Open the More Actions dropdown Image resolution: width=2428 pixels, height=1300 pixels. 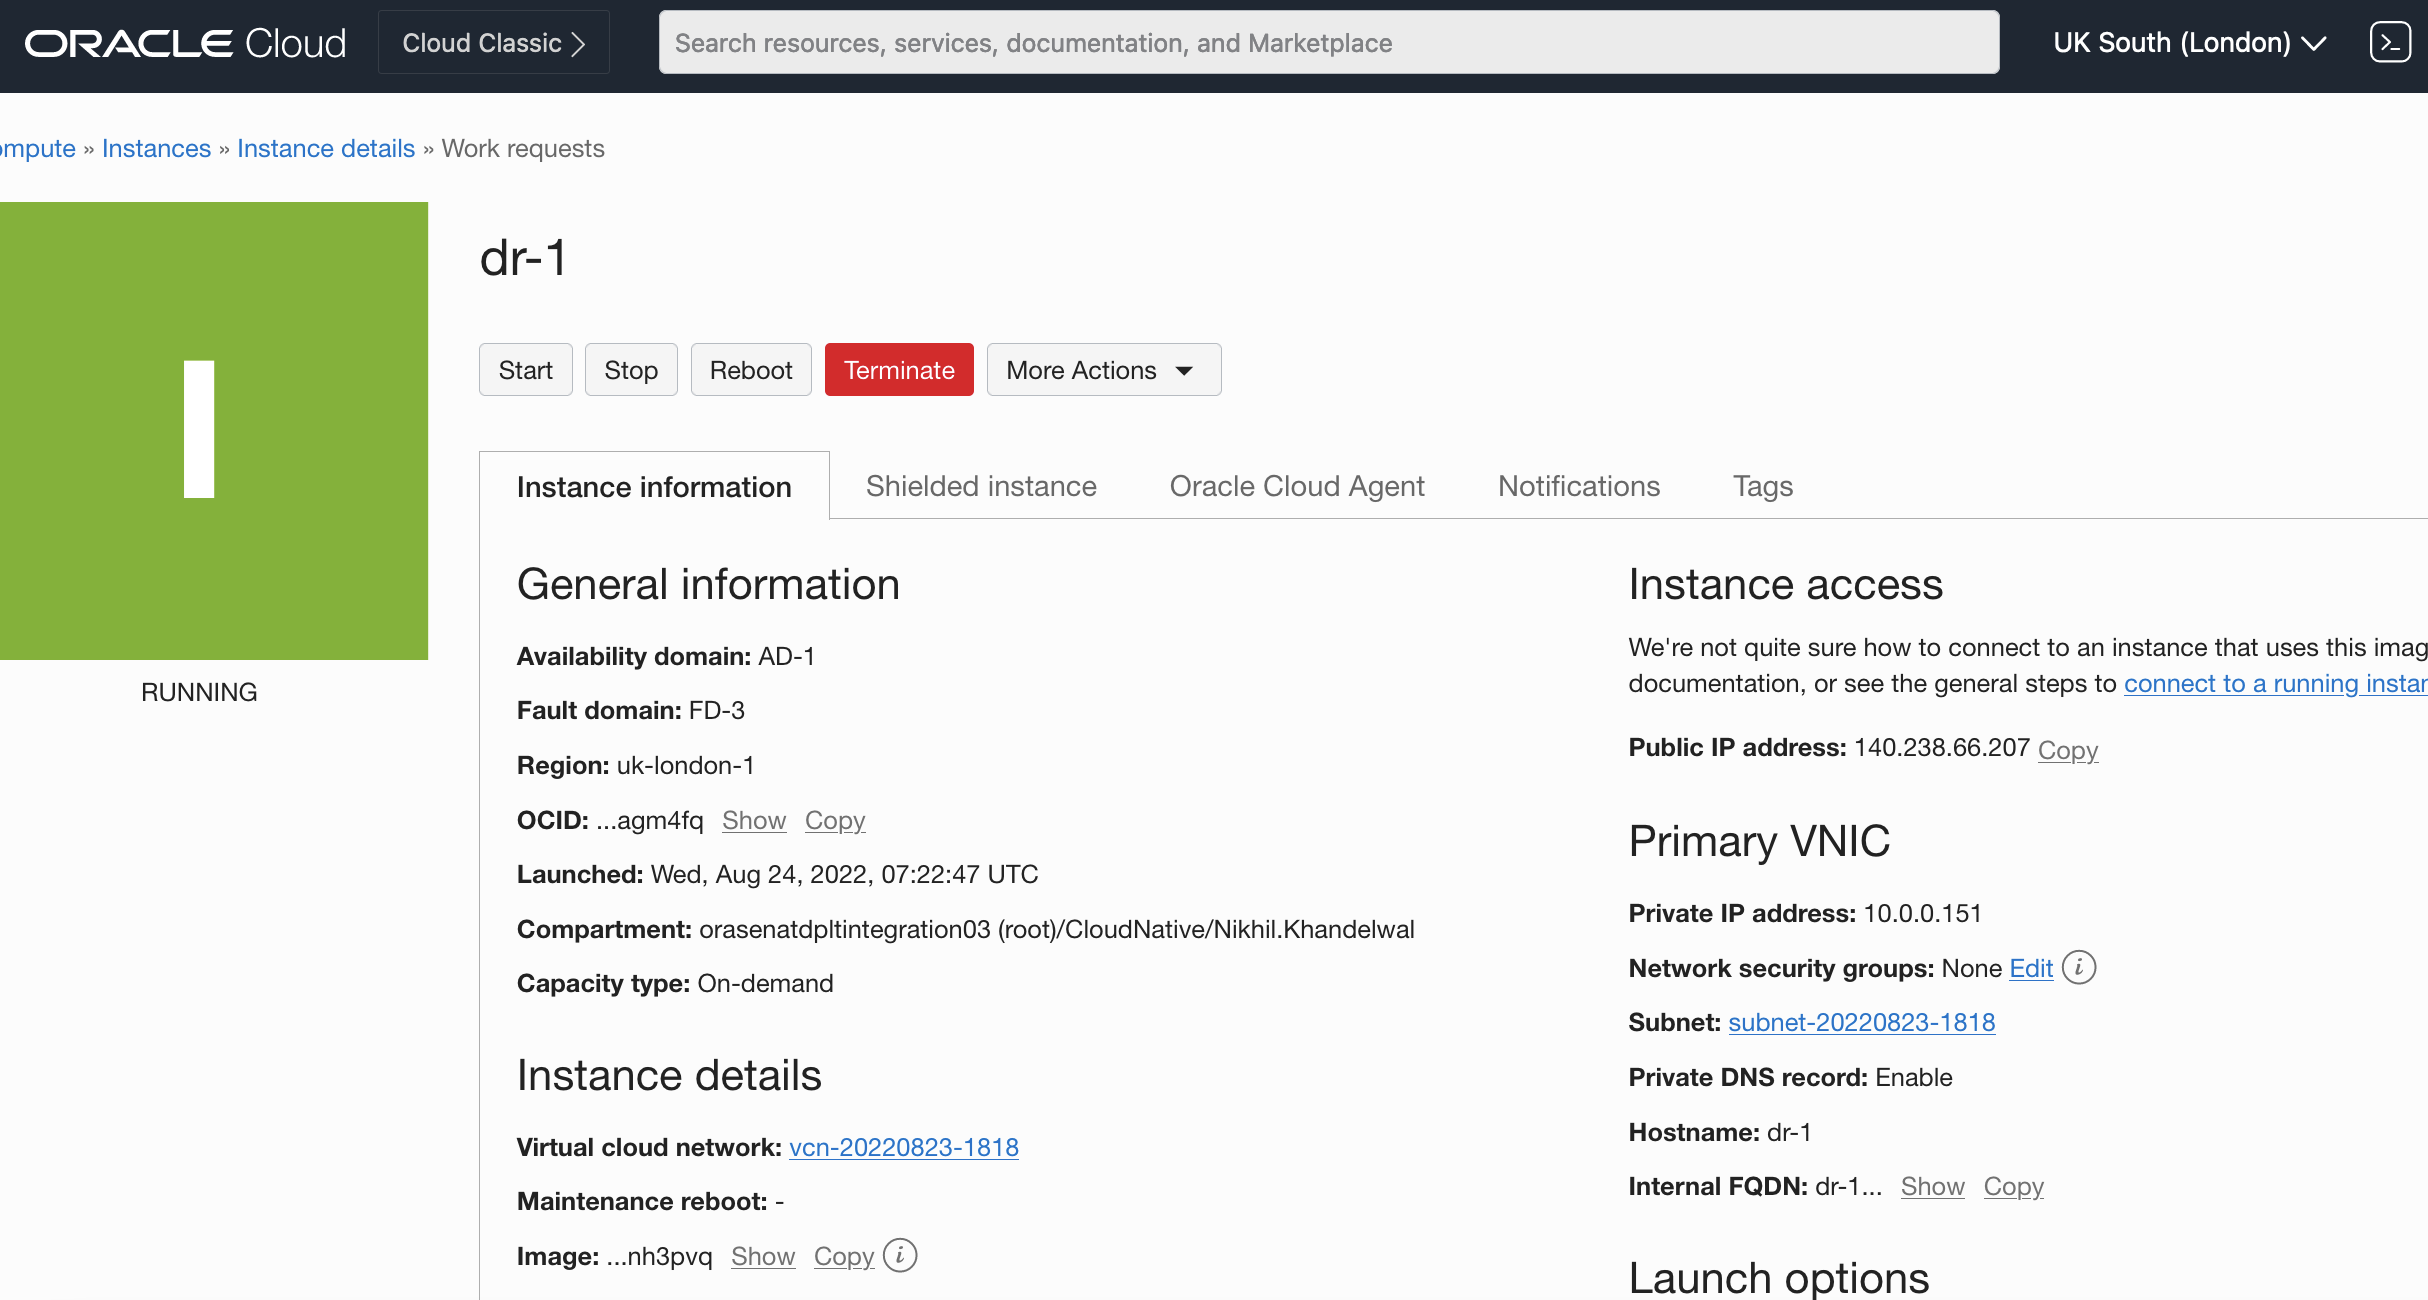[x=1103, y=369]
